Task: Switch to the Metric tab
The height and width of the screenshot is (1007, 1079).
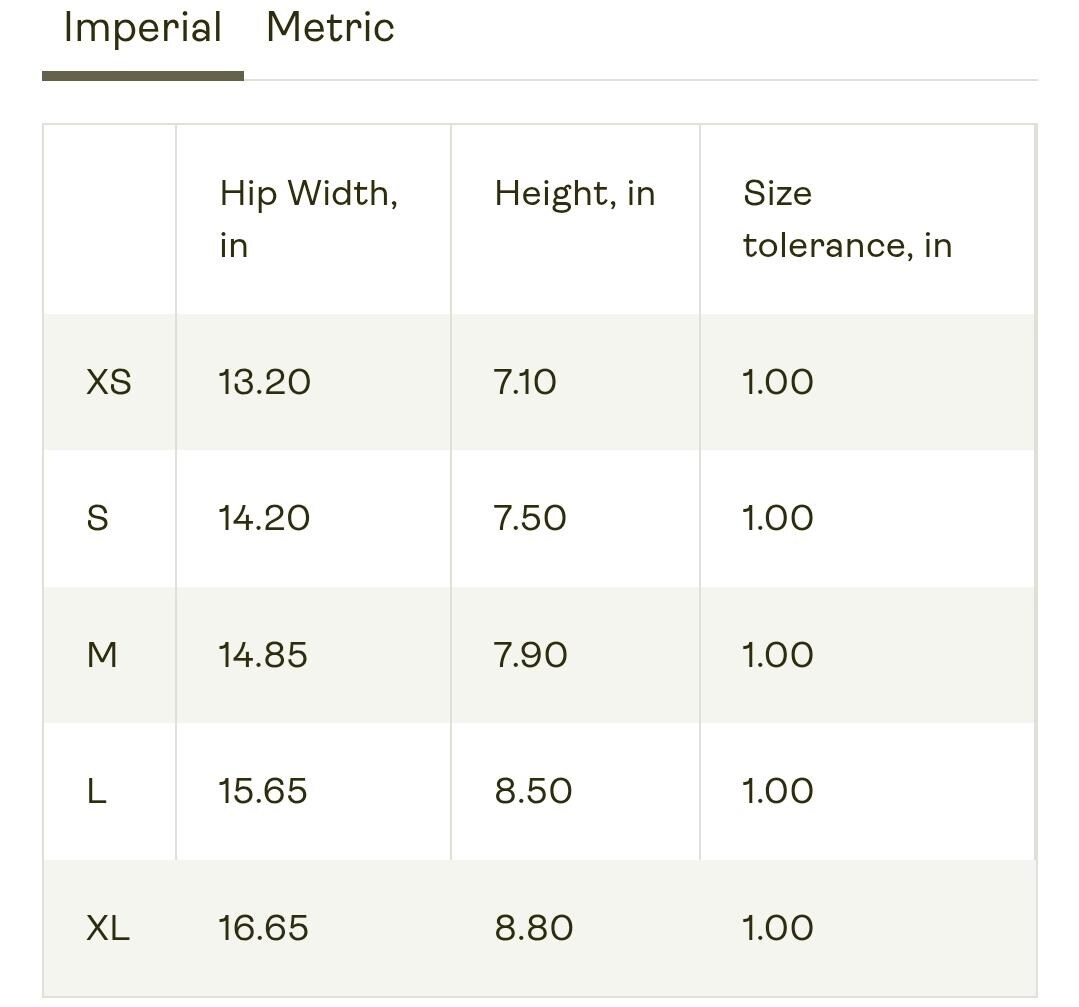Action: tap(330, 28)
